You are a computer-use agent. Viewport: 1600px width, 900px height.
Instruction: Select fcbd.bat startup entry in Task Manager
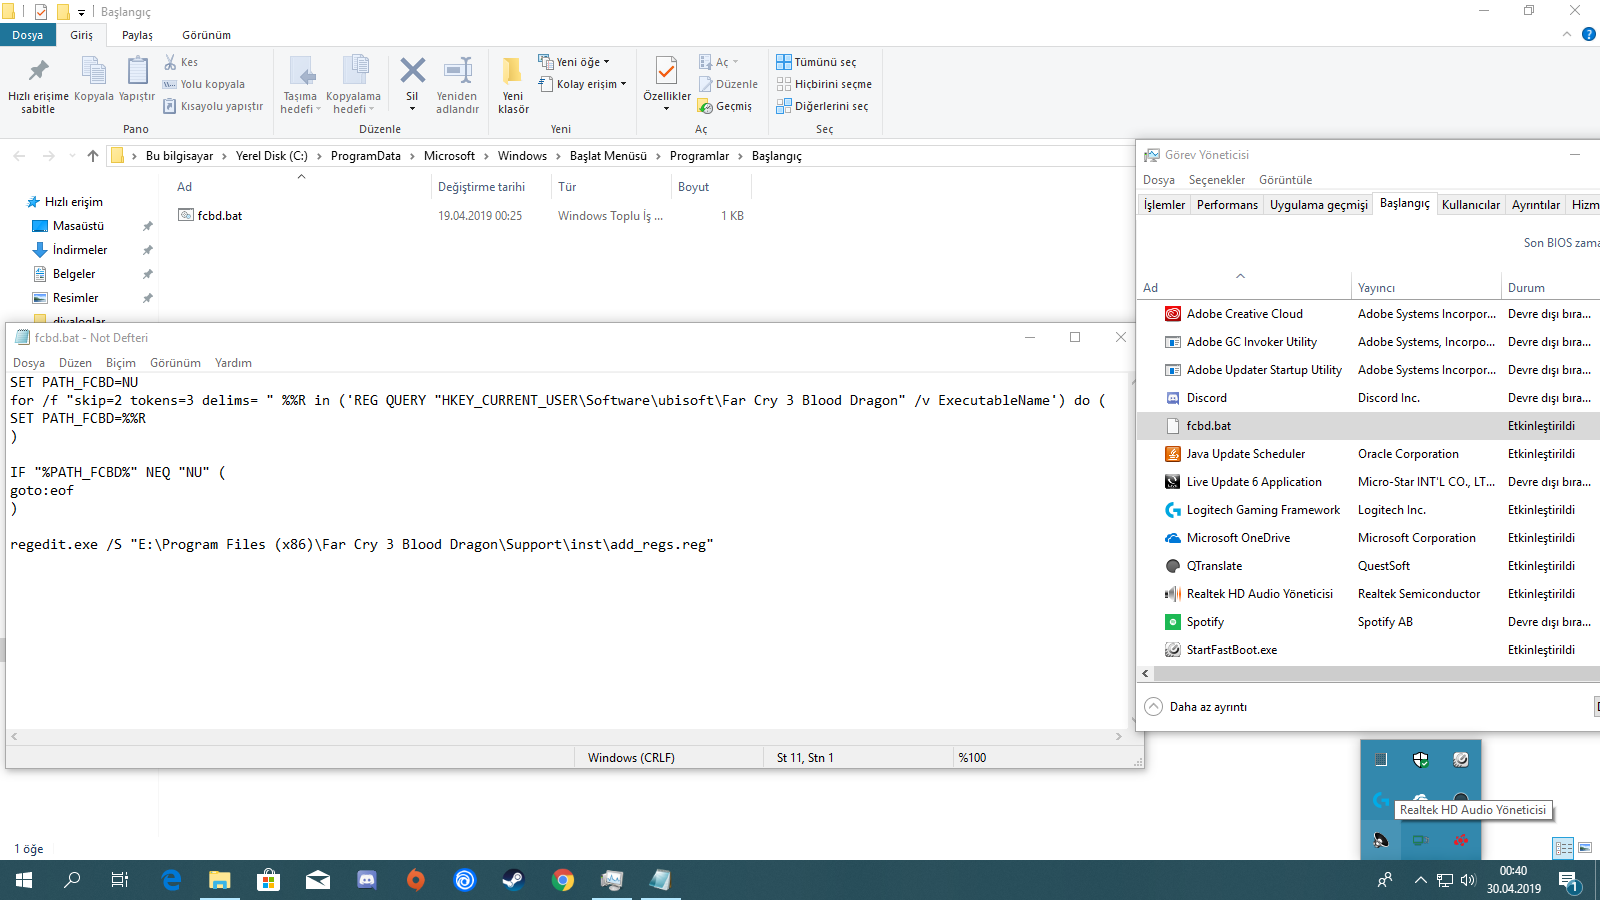[x=1368, y=426]
